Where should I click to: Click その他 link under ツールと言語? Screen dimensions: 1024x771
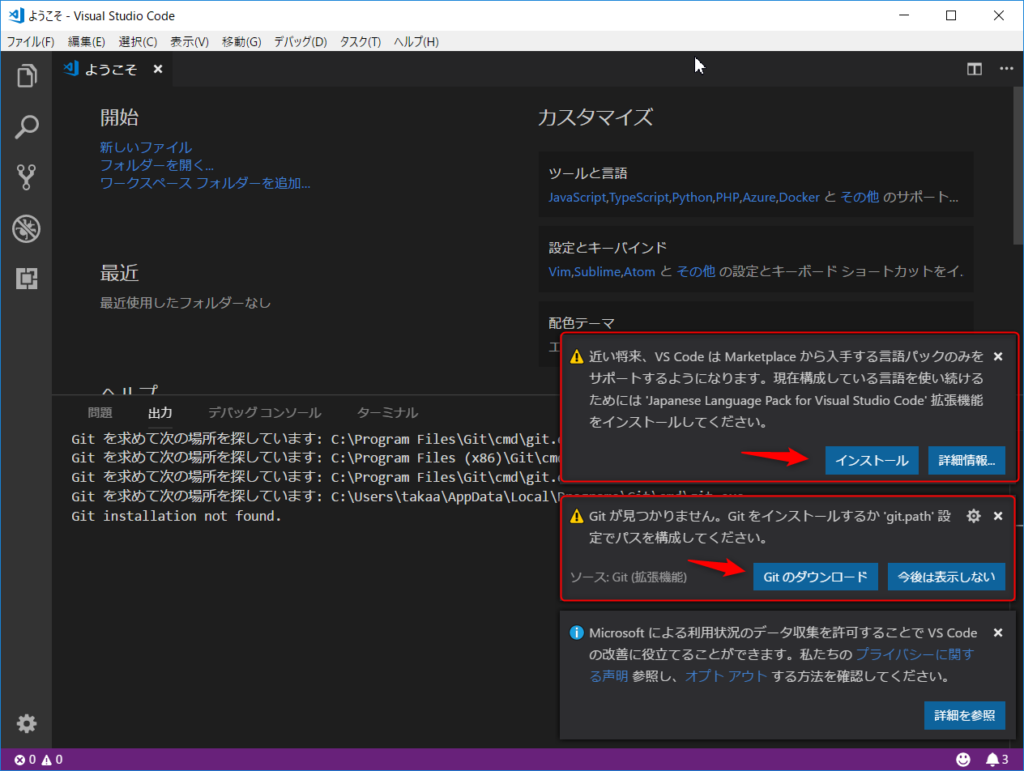(x=859, y=197)
